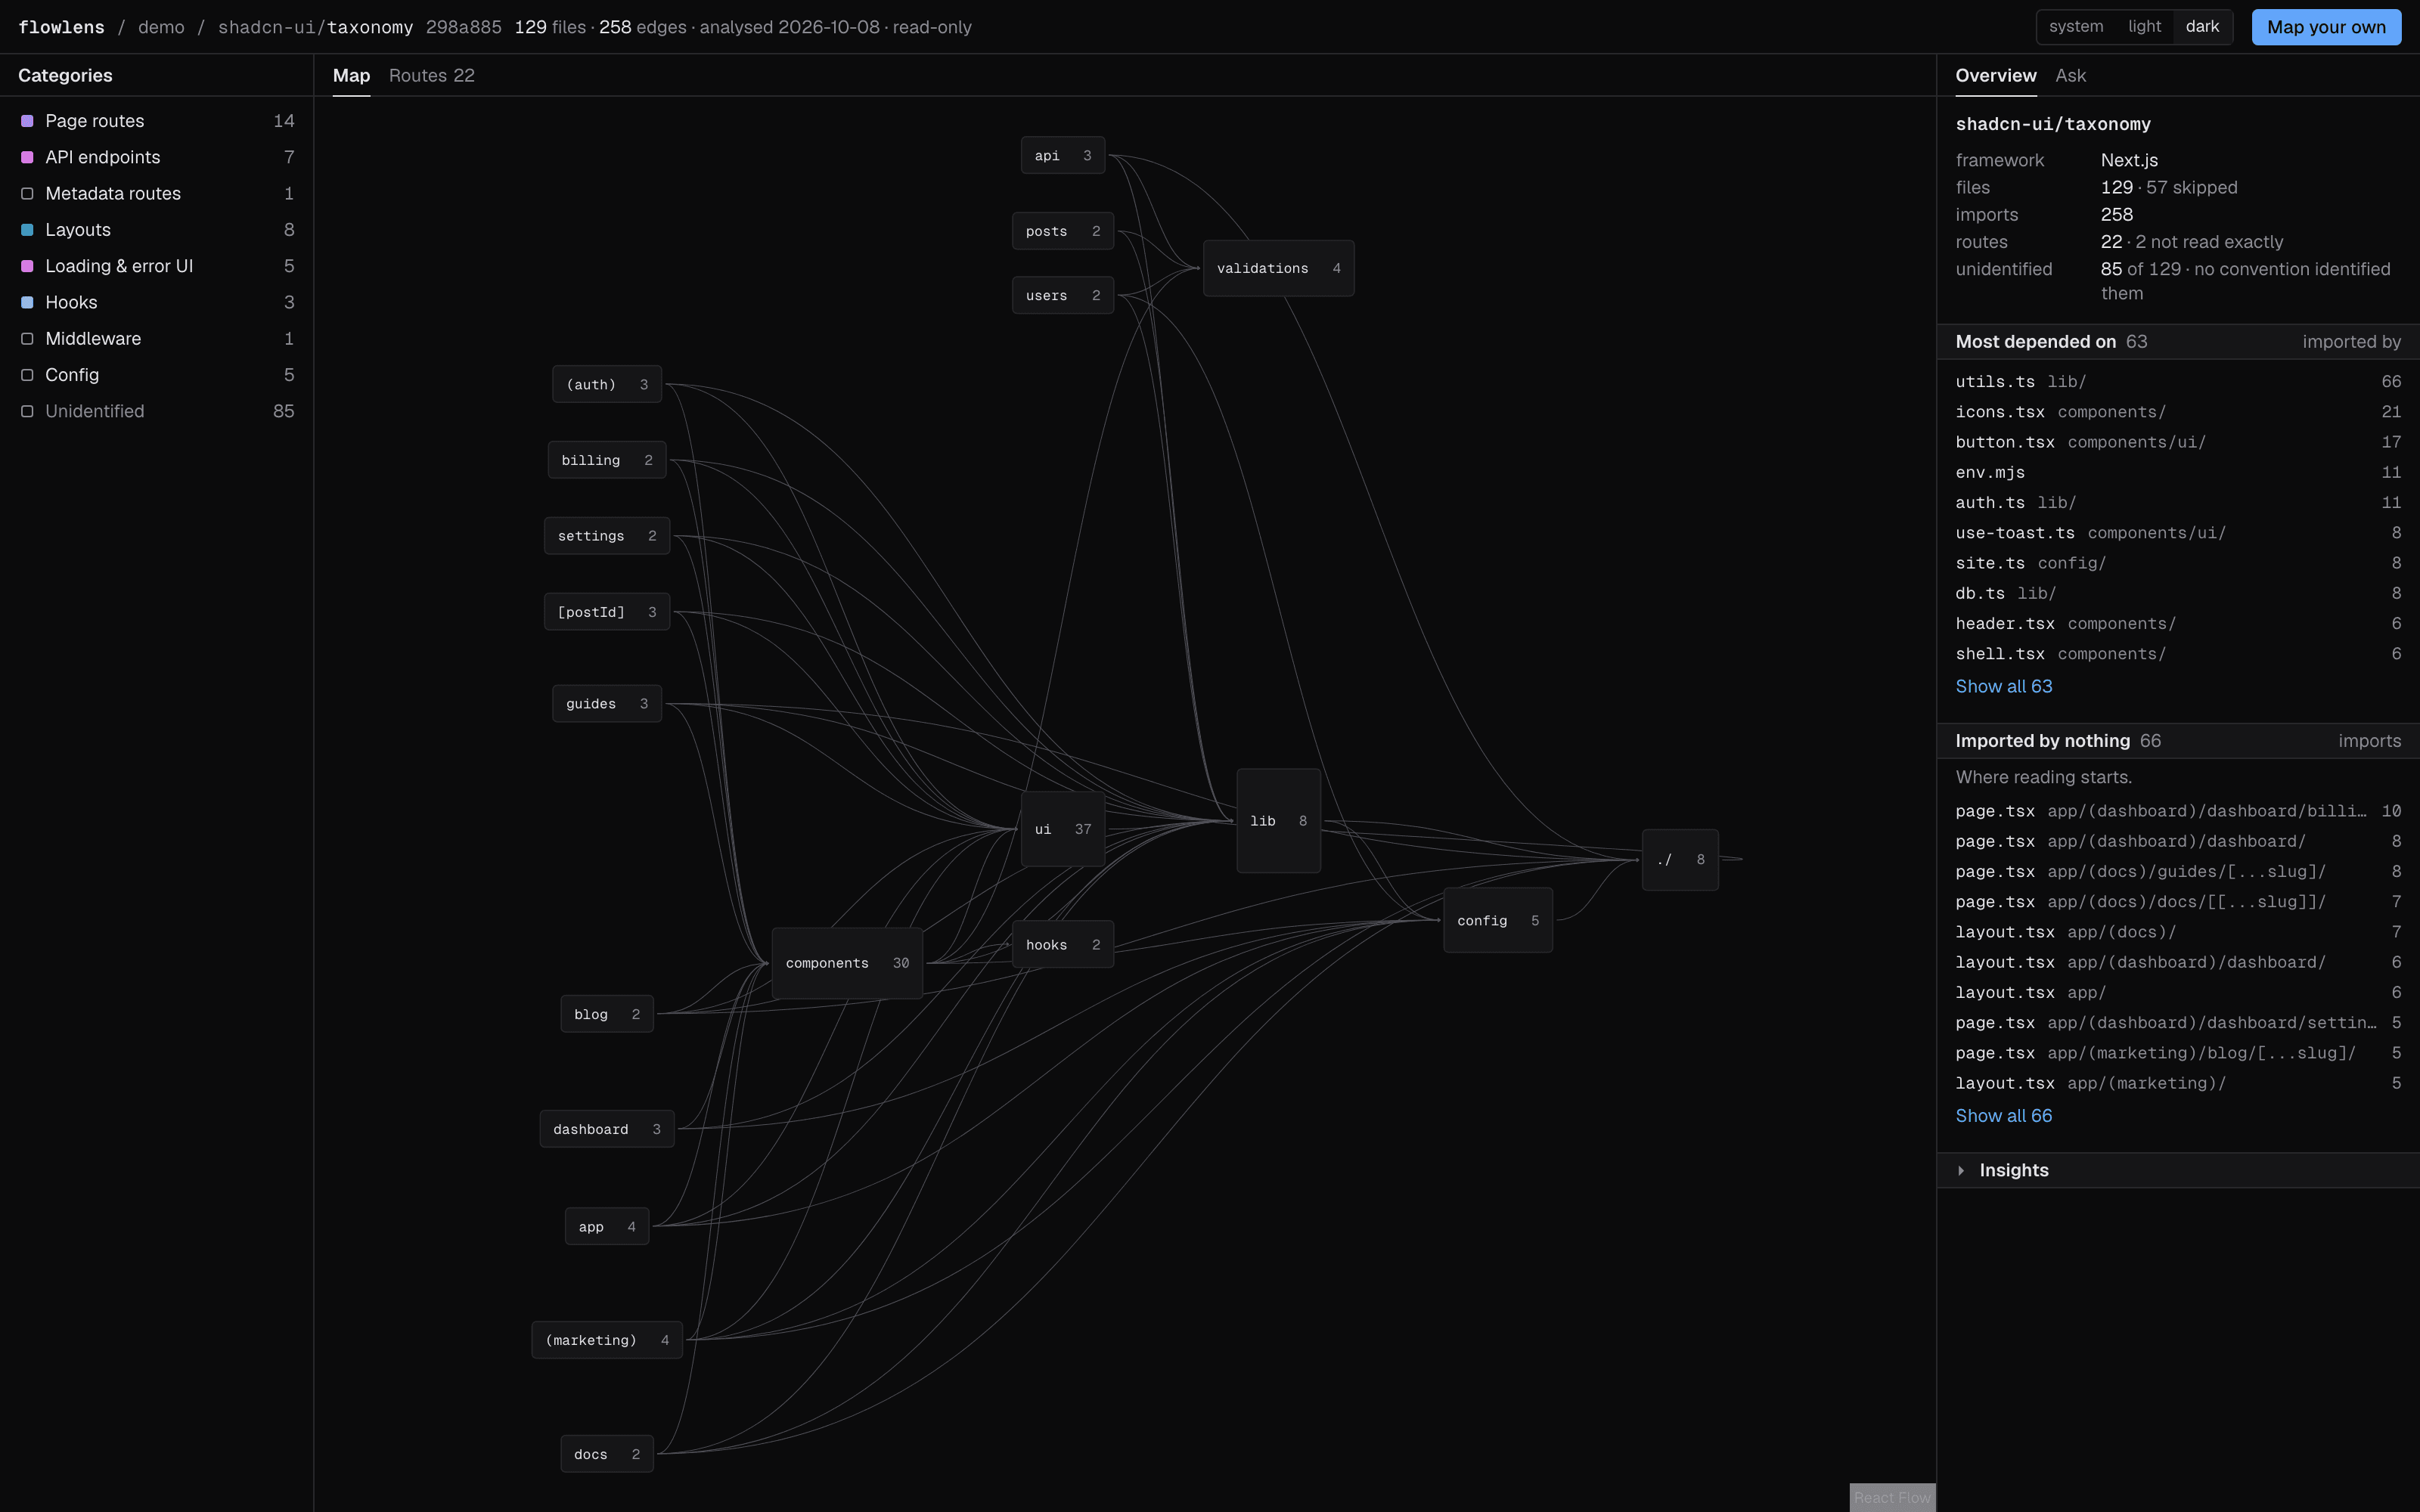
Task: Click the demo breadcrumb
Action: click(x=161, y=27)
